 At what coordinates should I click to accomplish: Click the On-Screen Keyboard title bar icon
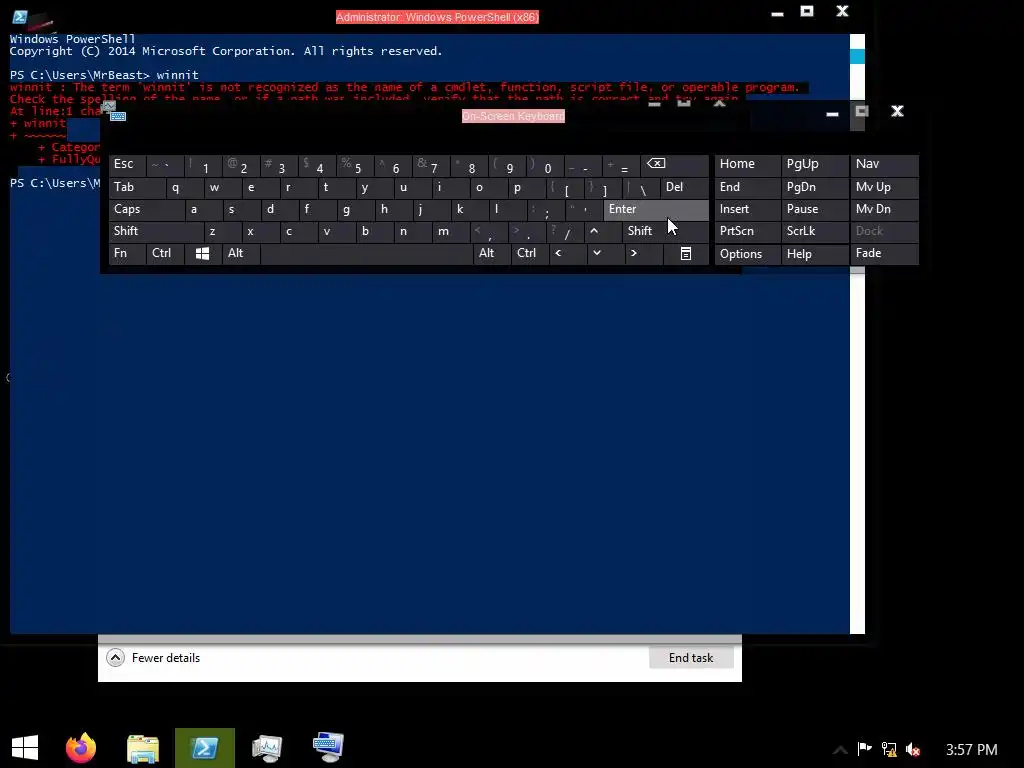[118, 116]
